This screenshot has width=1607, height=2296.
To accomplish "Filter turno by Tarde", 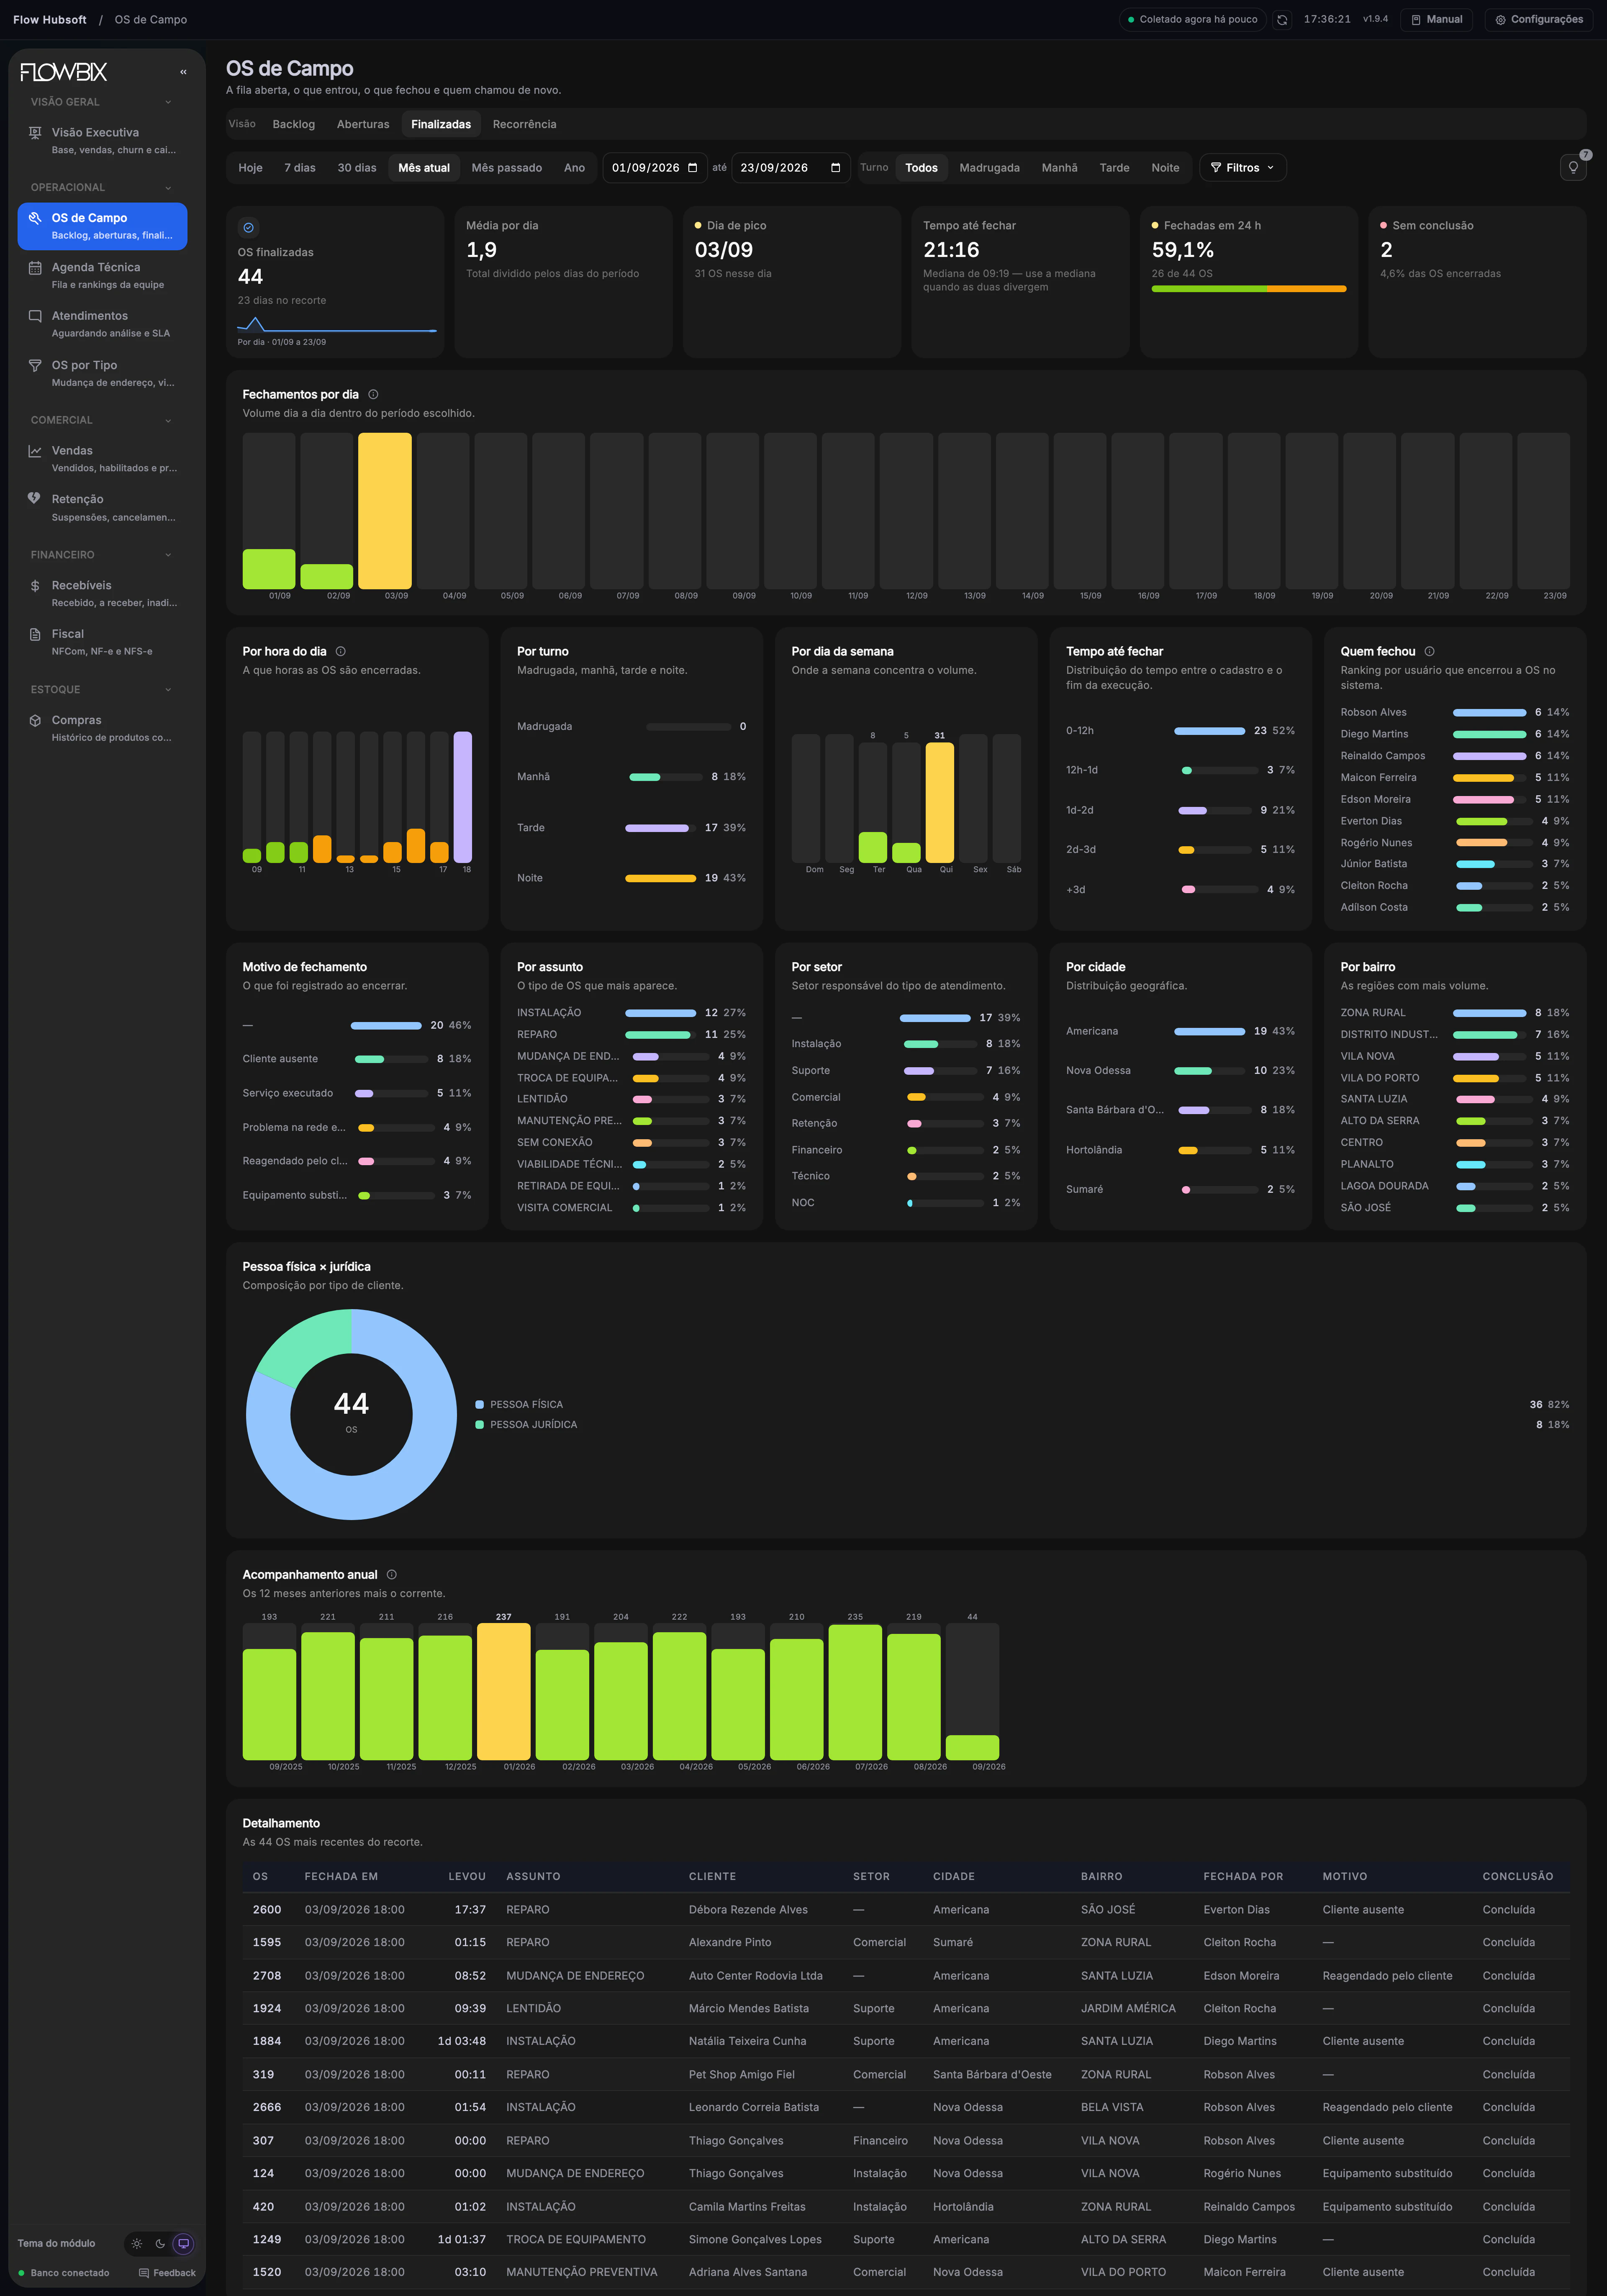I will (x=1114, y=168).
